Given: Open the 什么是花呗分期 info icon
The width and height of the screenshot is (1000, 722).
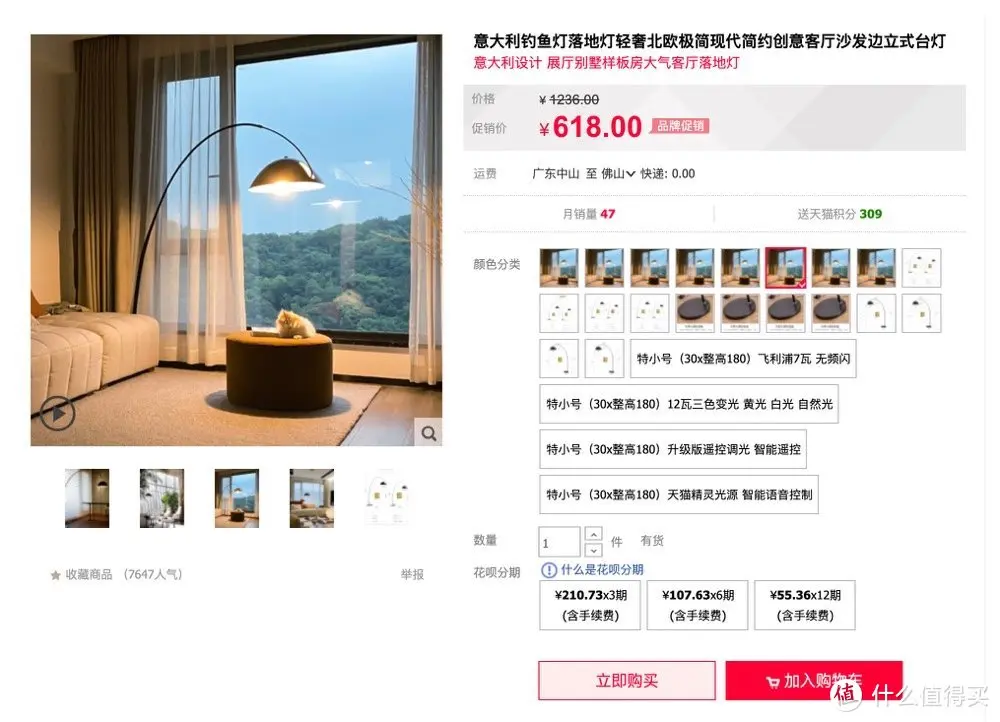Looking at the screenshot, I should [x=548, y=570].
